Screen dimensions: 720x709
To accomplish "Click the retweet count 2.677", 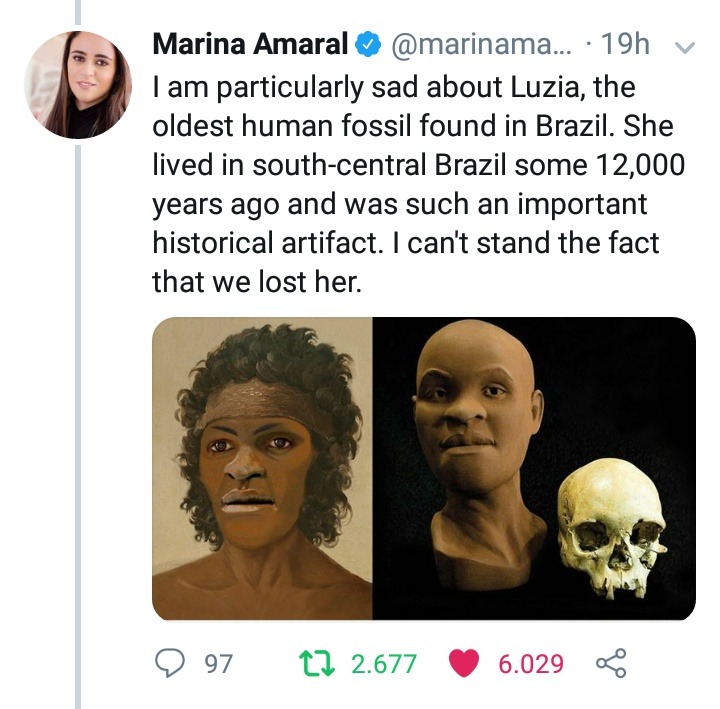I will (x=384, y=663).
